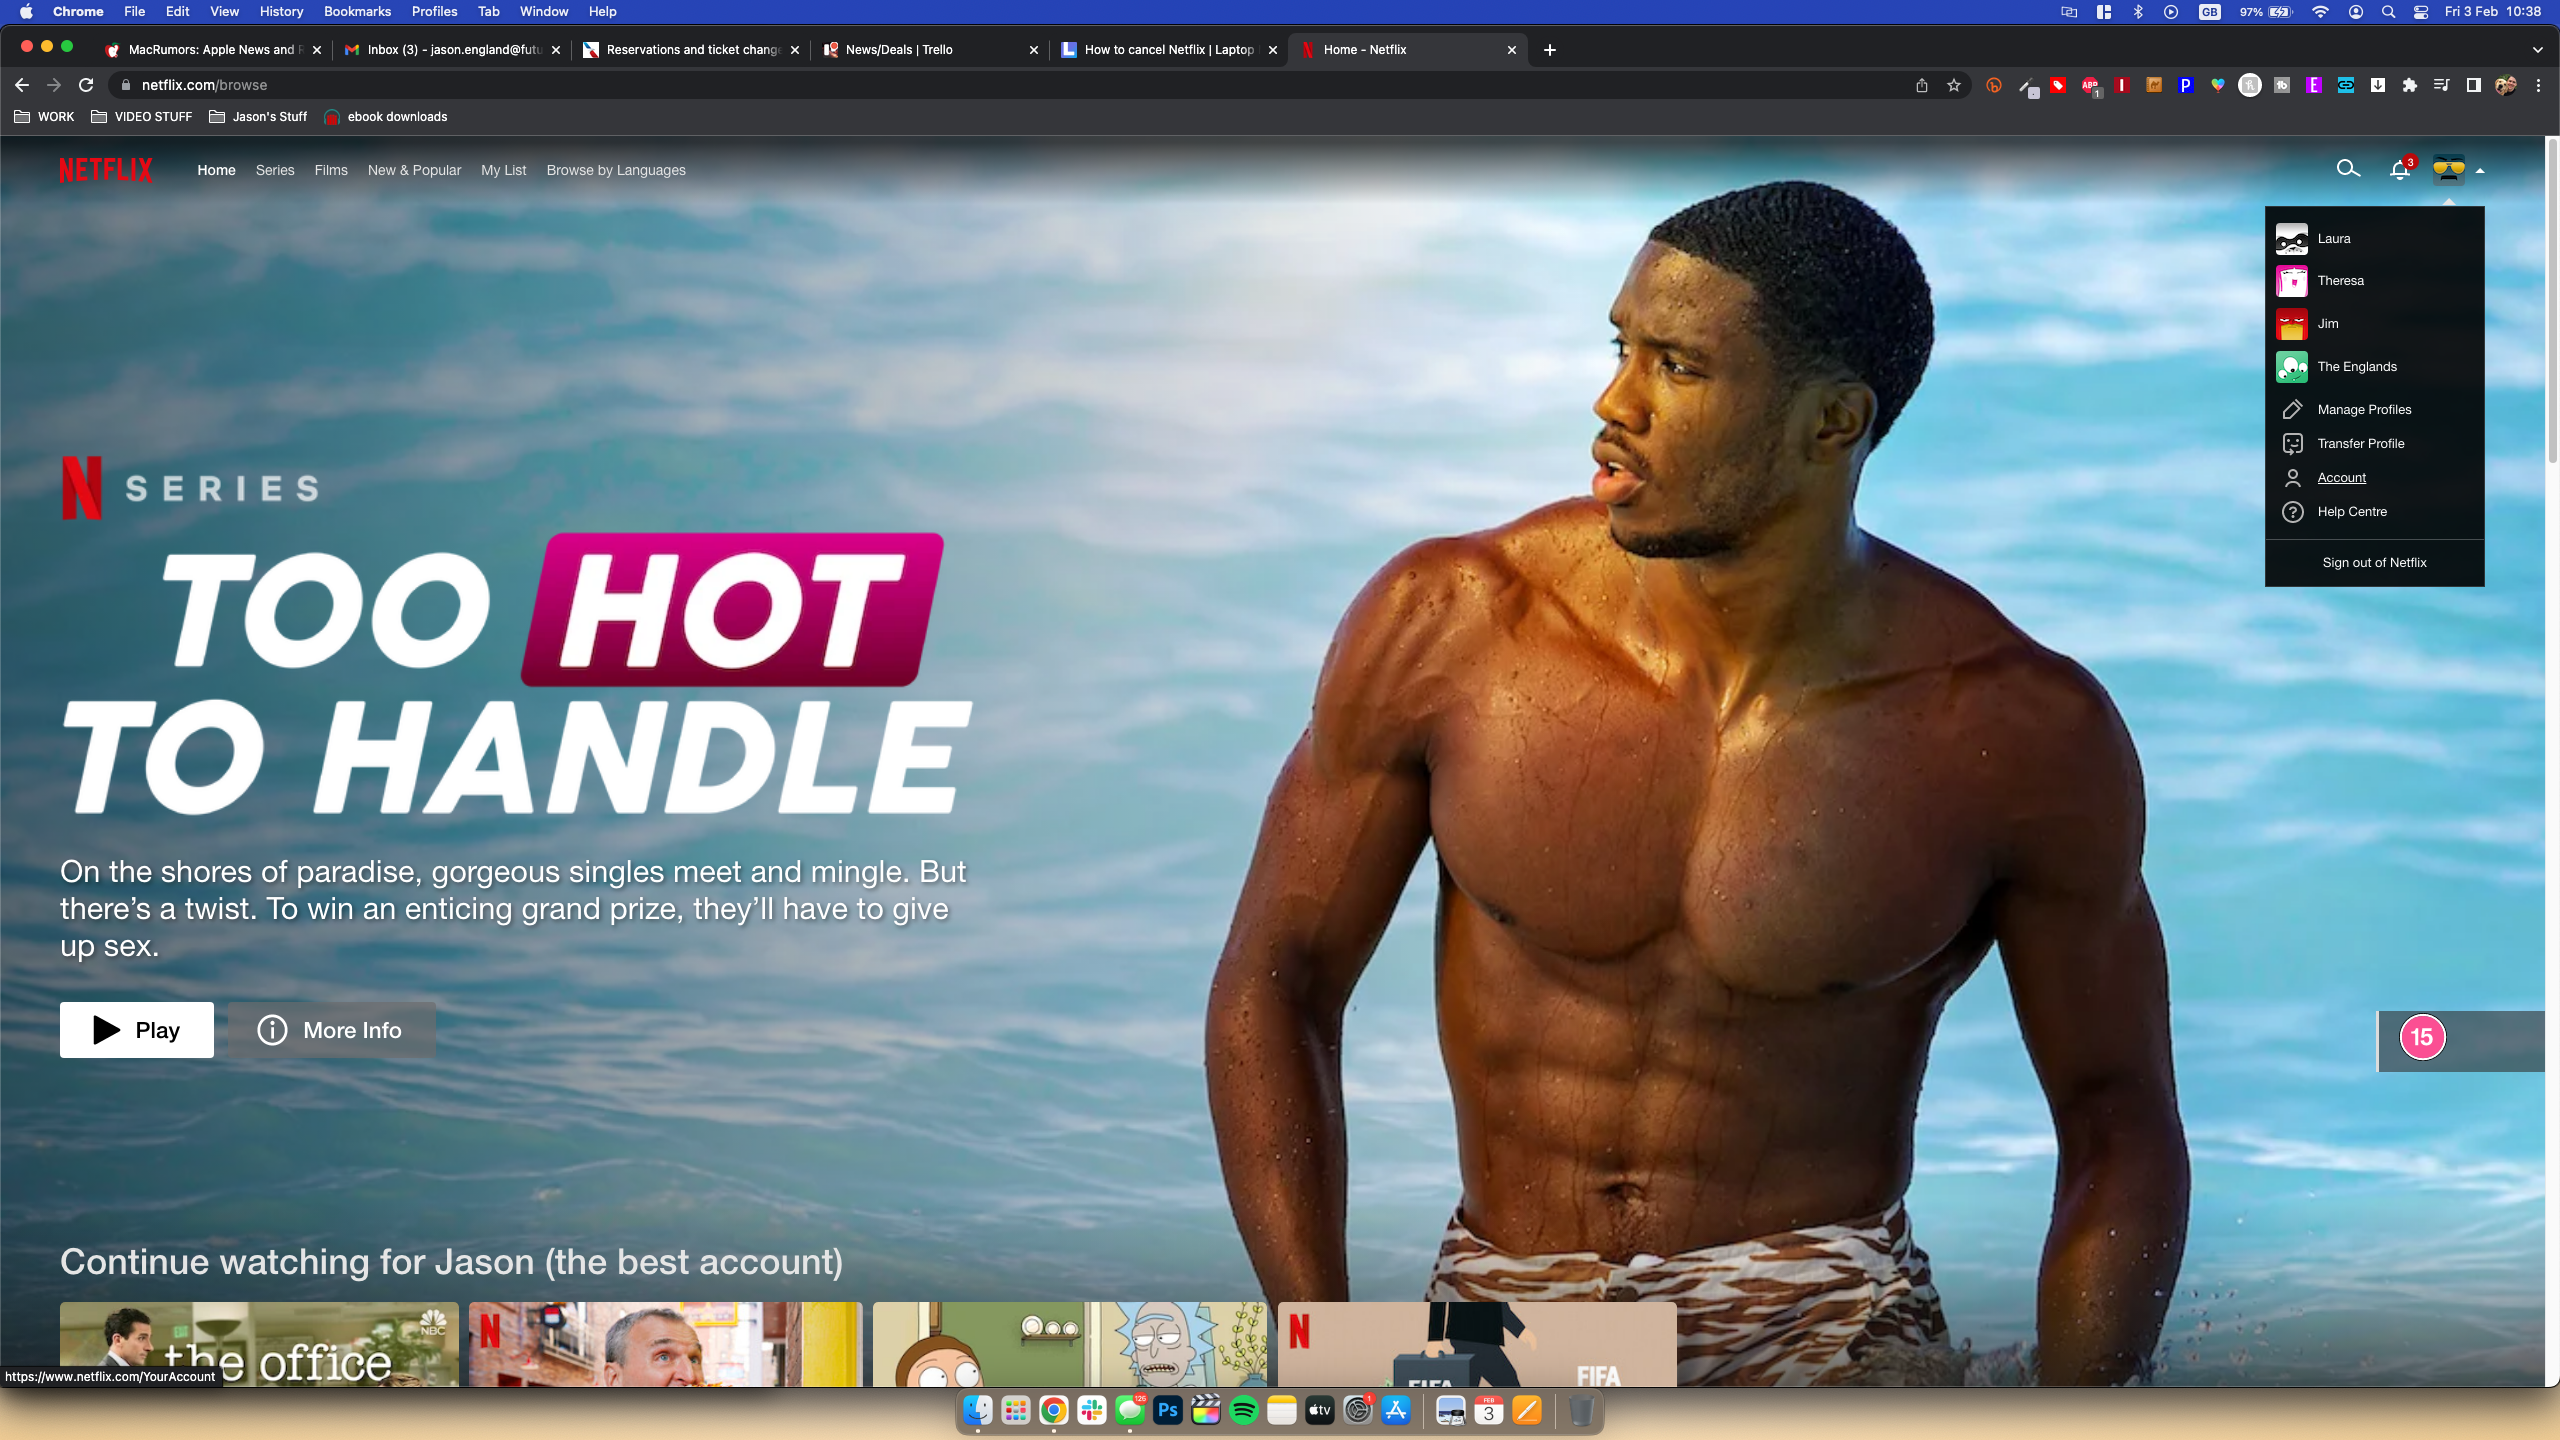
Task: Open the Films section
Action: (x=331, y=170)
